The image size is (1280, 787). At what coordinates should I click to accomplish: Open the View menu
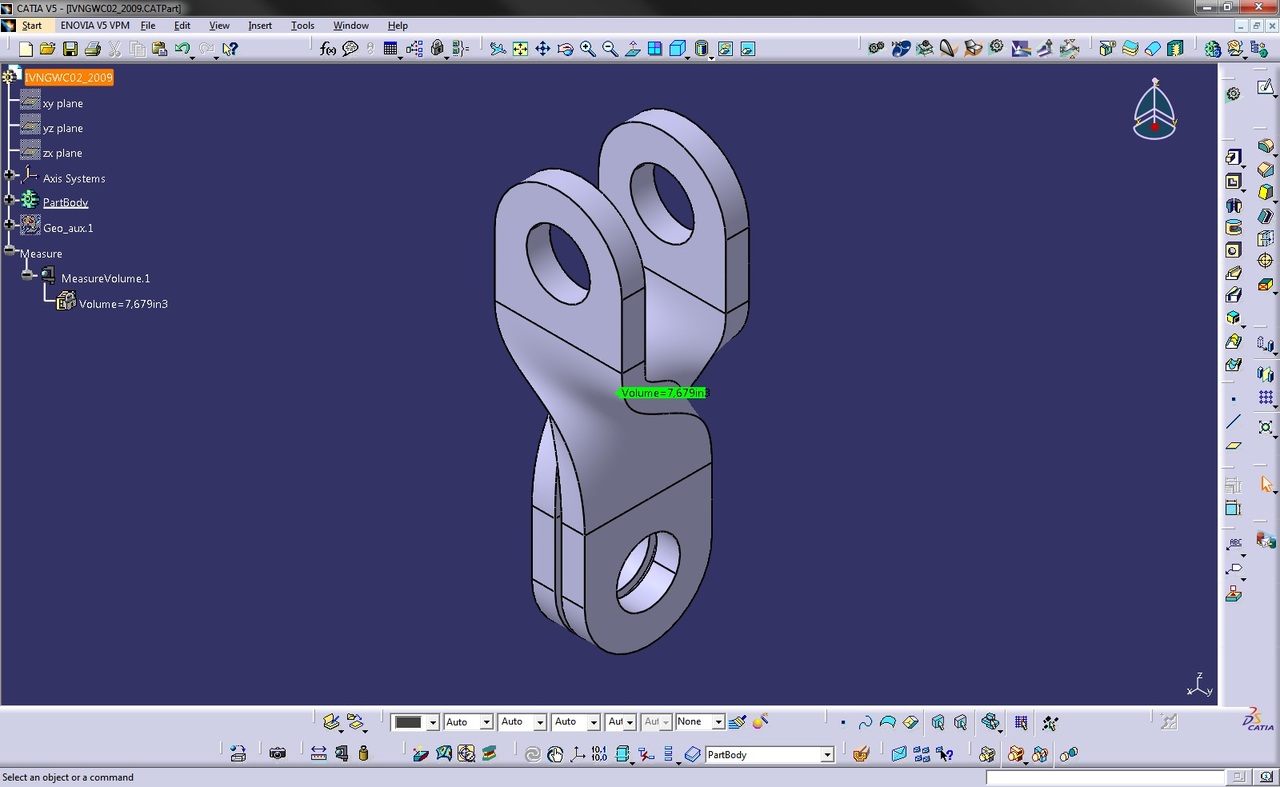tap(219, 25)
